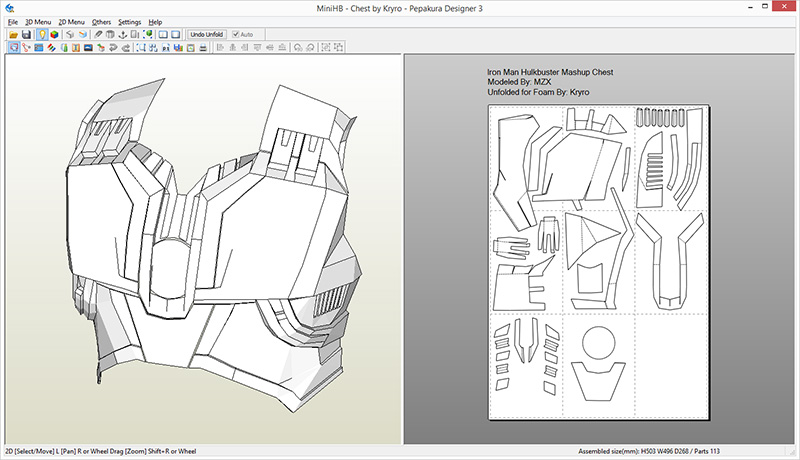Click the last icon in second toolbar
Screen dimensions: 800x460
click(x=338, y=47)
